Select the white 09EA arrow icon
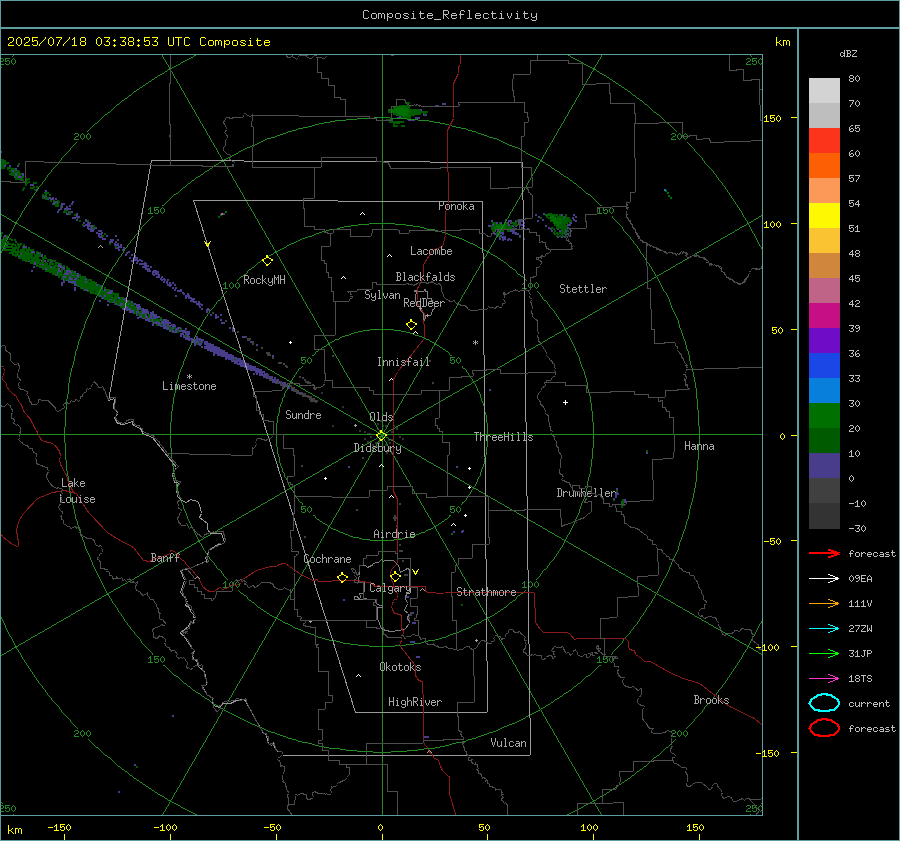Viewport: 900px width, 841px height. point(824,579)
